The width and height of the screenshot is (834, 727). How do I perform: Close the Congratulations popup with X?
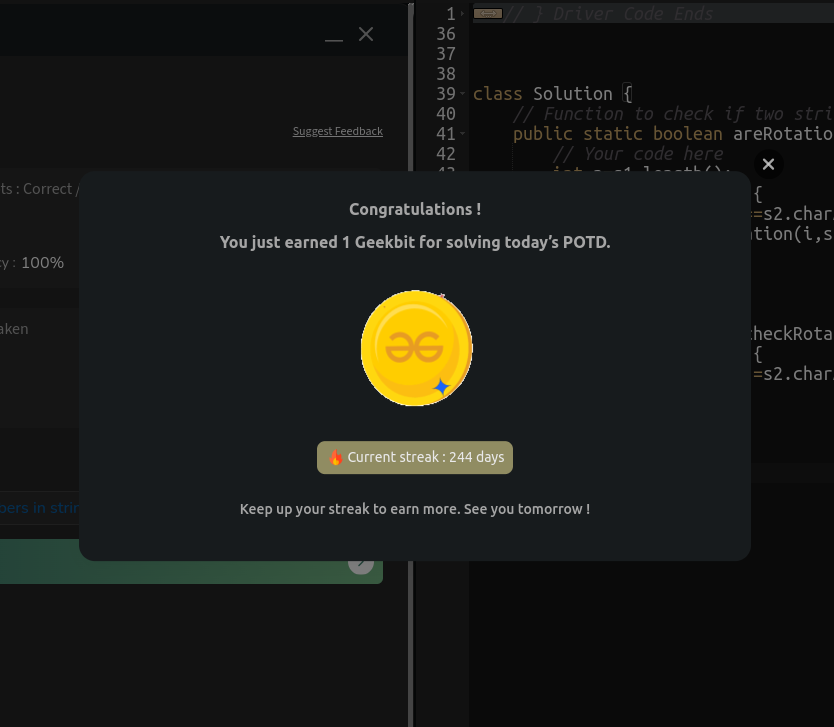[768, 164]
